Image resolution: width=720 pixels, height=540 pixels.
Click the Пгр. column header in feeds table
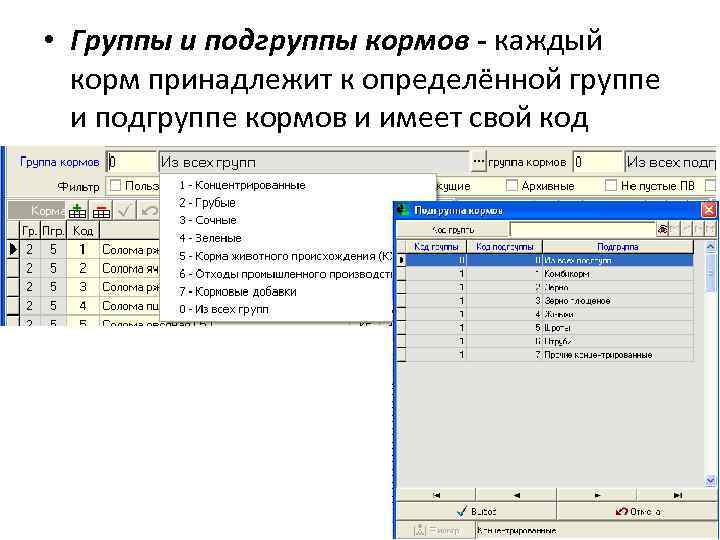[53, 231]
